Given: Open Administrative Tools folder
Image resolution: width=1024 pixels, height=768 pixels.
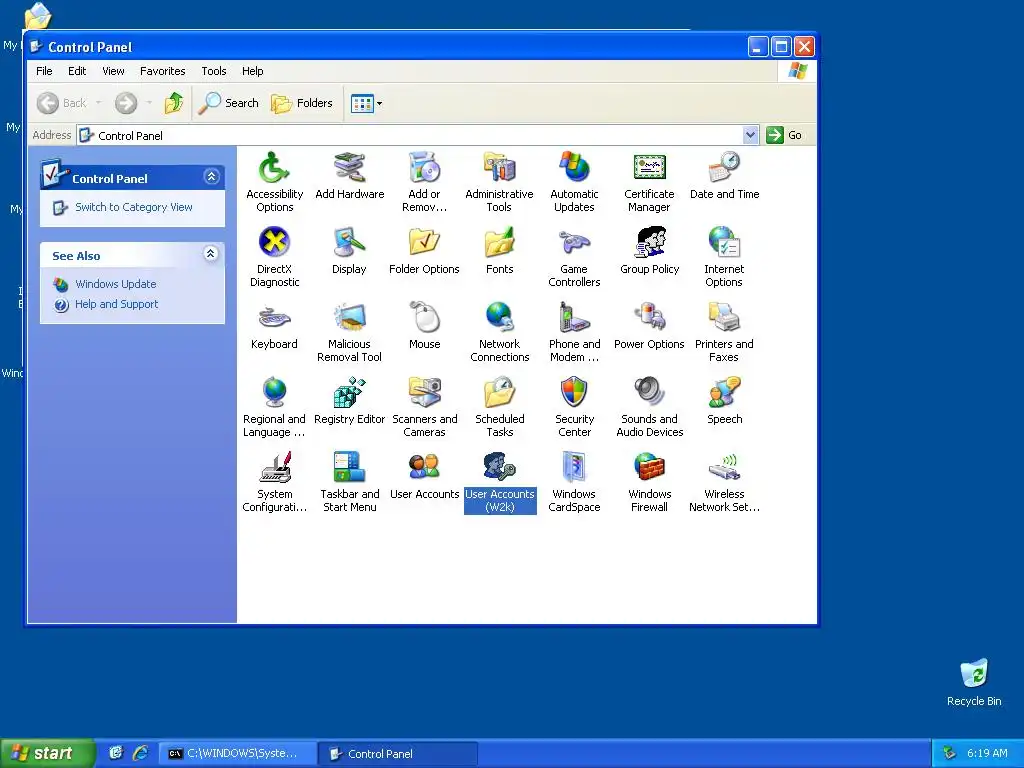Looking at the screenshot, I should tap(500, 168).
